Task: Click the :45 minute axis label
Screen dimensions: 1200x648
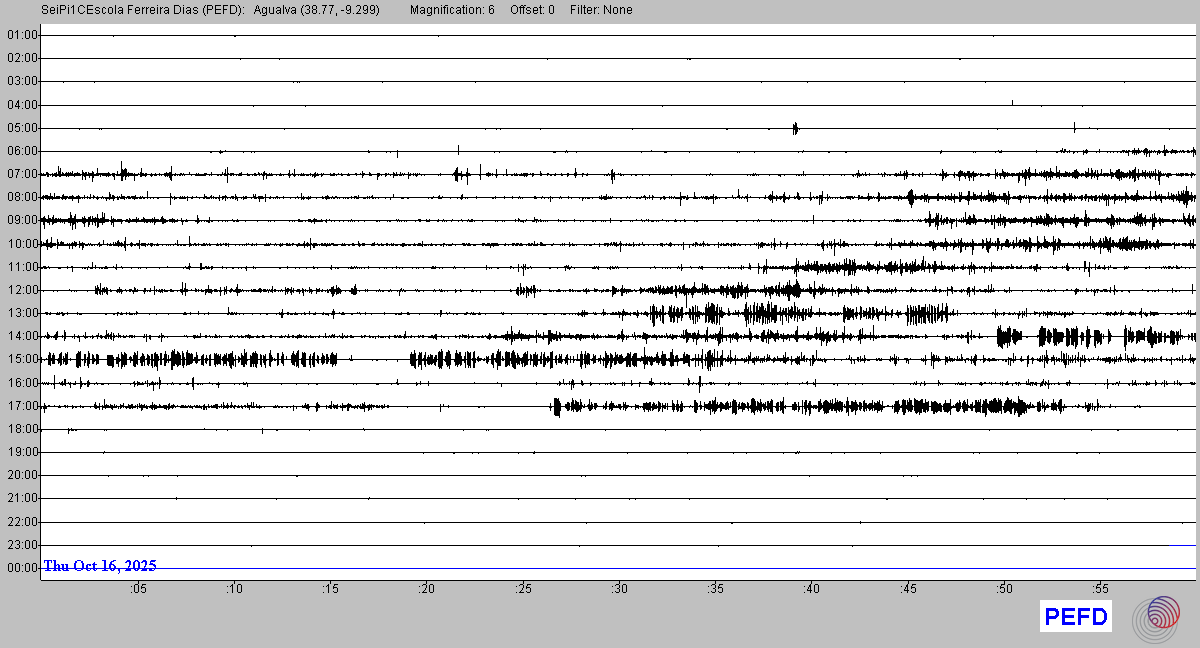Action: [x=908, y=589]
